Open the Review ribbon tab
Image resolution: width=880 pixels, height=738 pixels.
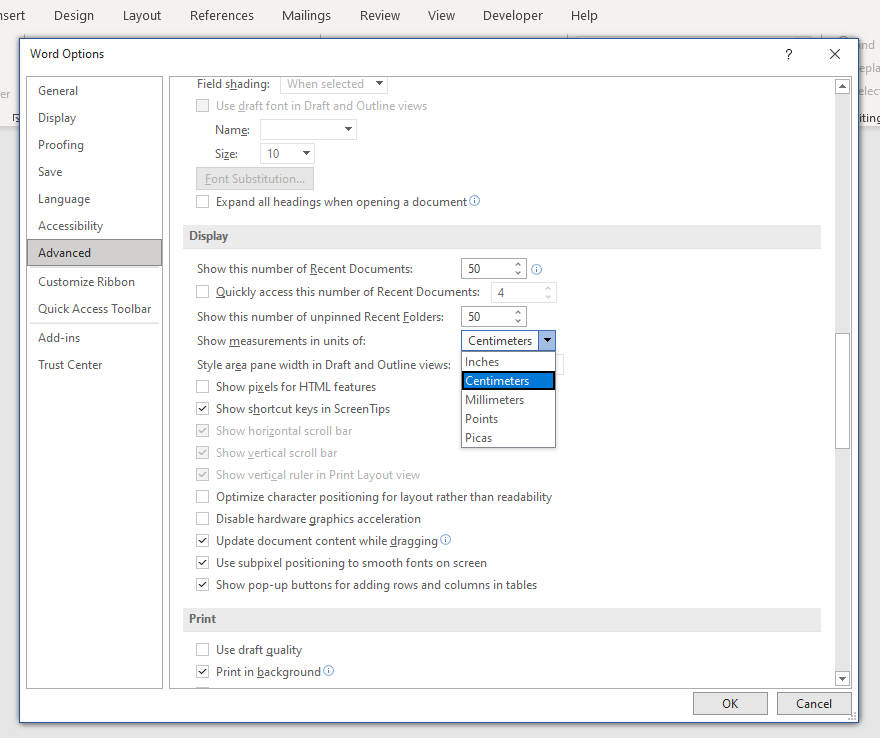coord(380,16)
